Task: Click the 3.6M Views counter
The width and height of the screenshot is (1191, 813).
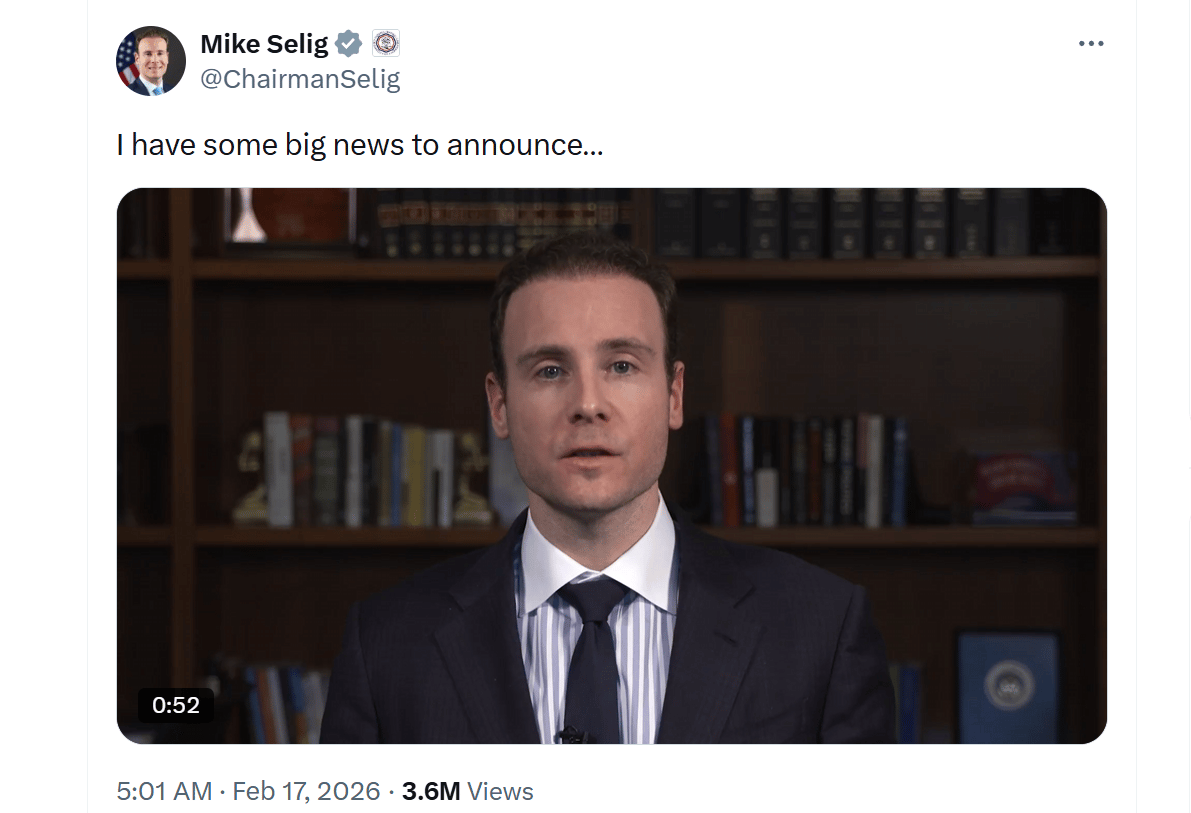Action: coord(468,791)
